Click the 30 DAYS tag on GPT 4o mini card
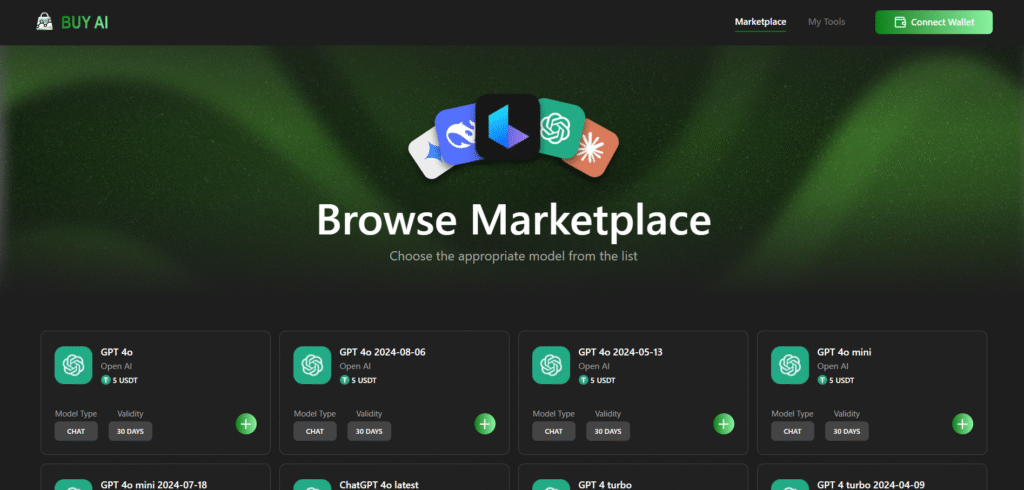Screen dimensions: 1024x490 [848, 431]
